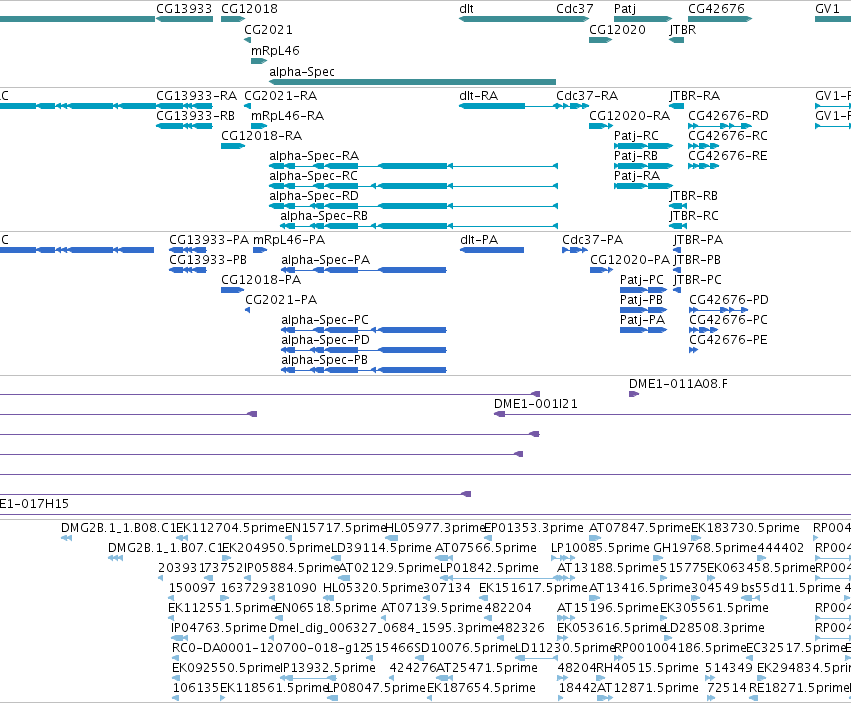
Task: Select the Cdc37-RA transcript label
Action: tap(587, 96)
